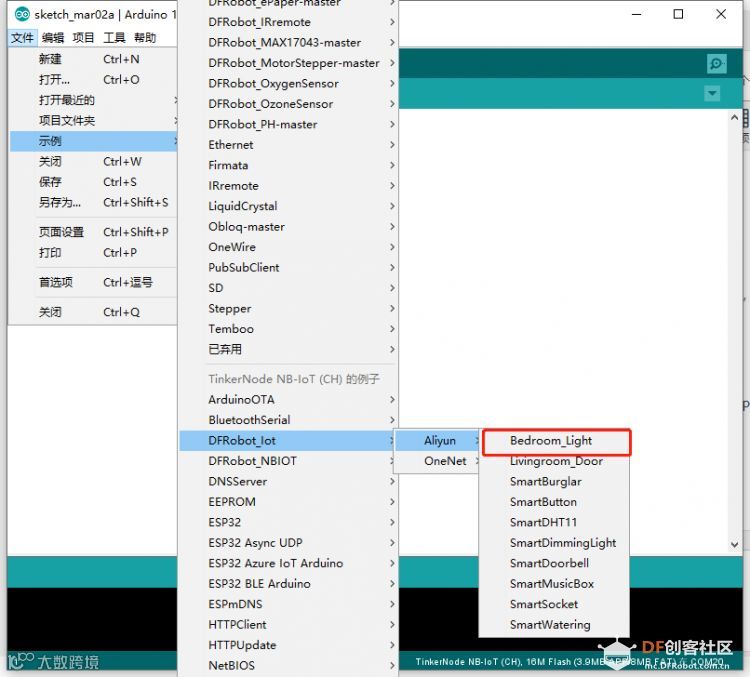Select OneNet submenu

pos(437,461)
